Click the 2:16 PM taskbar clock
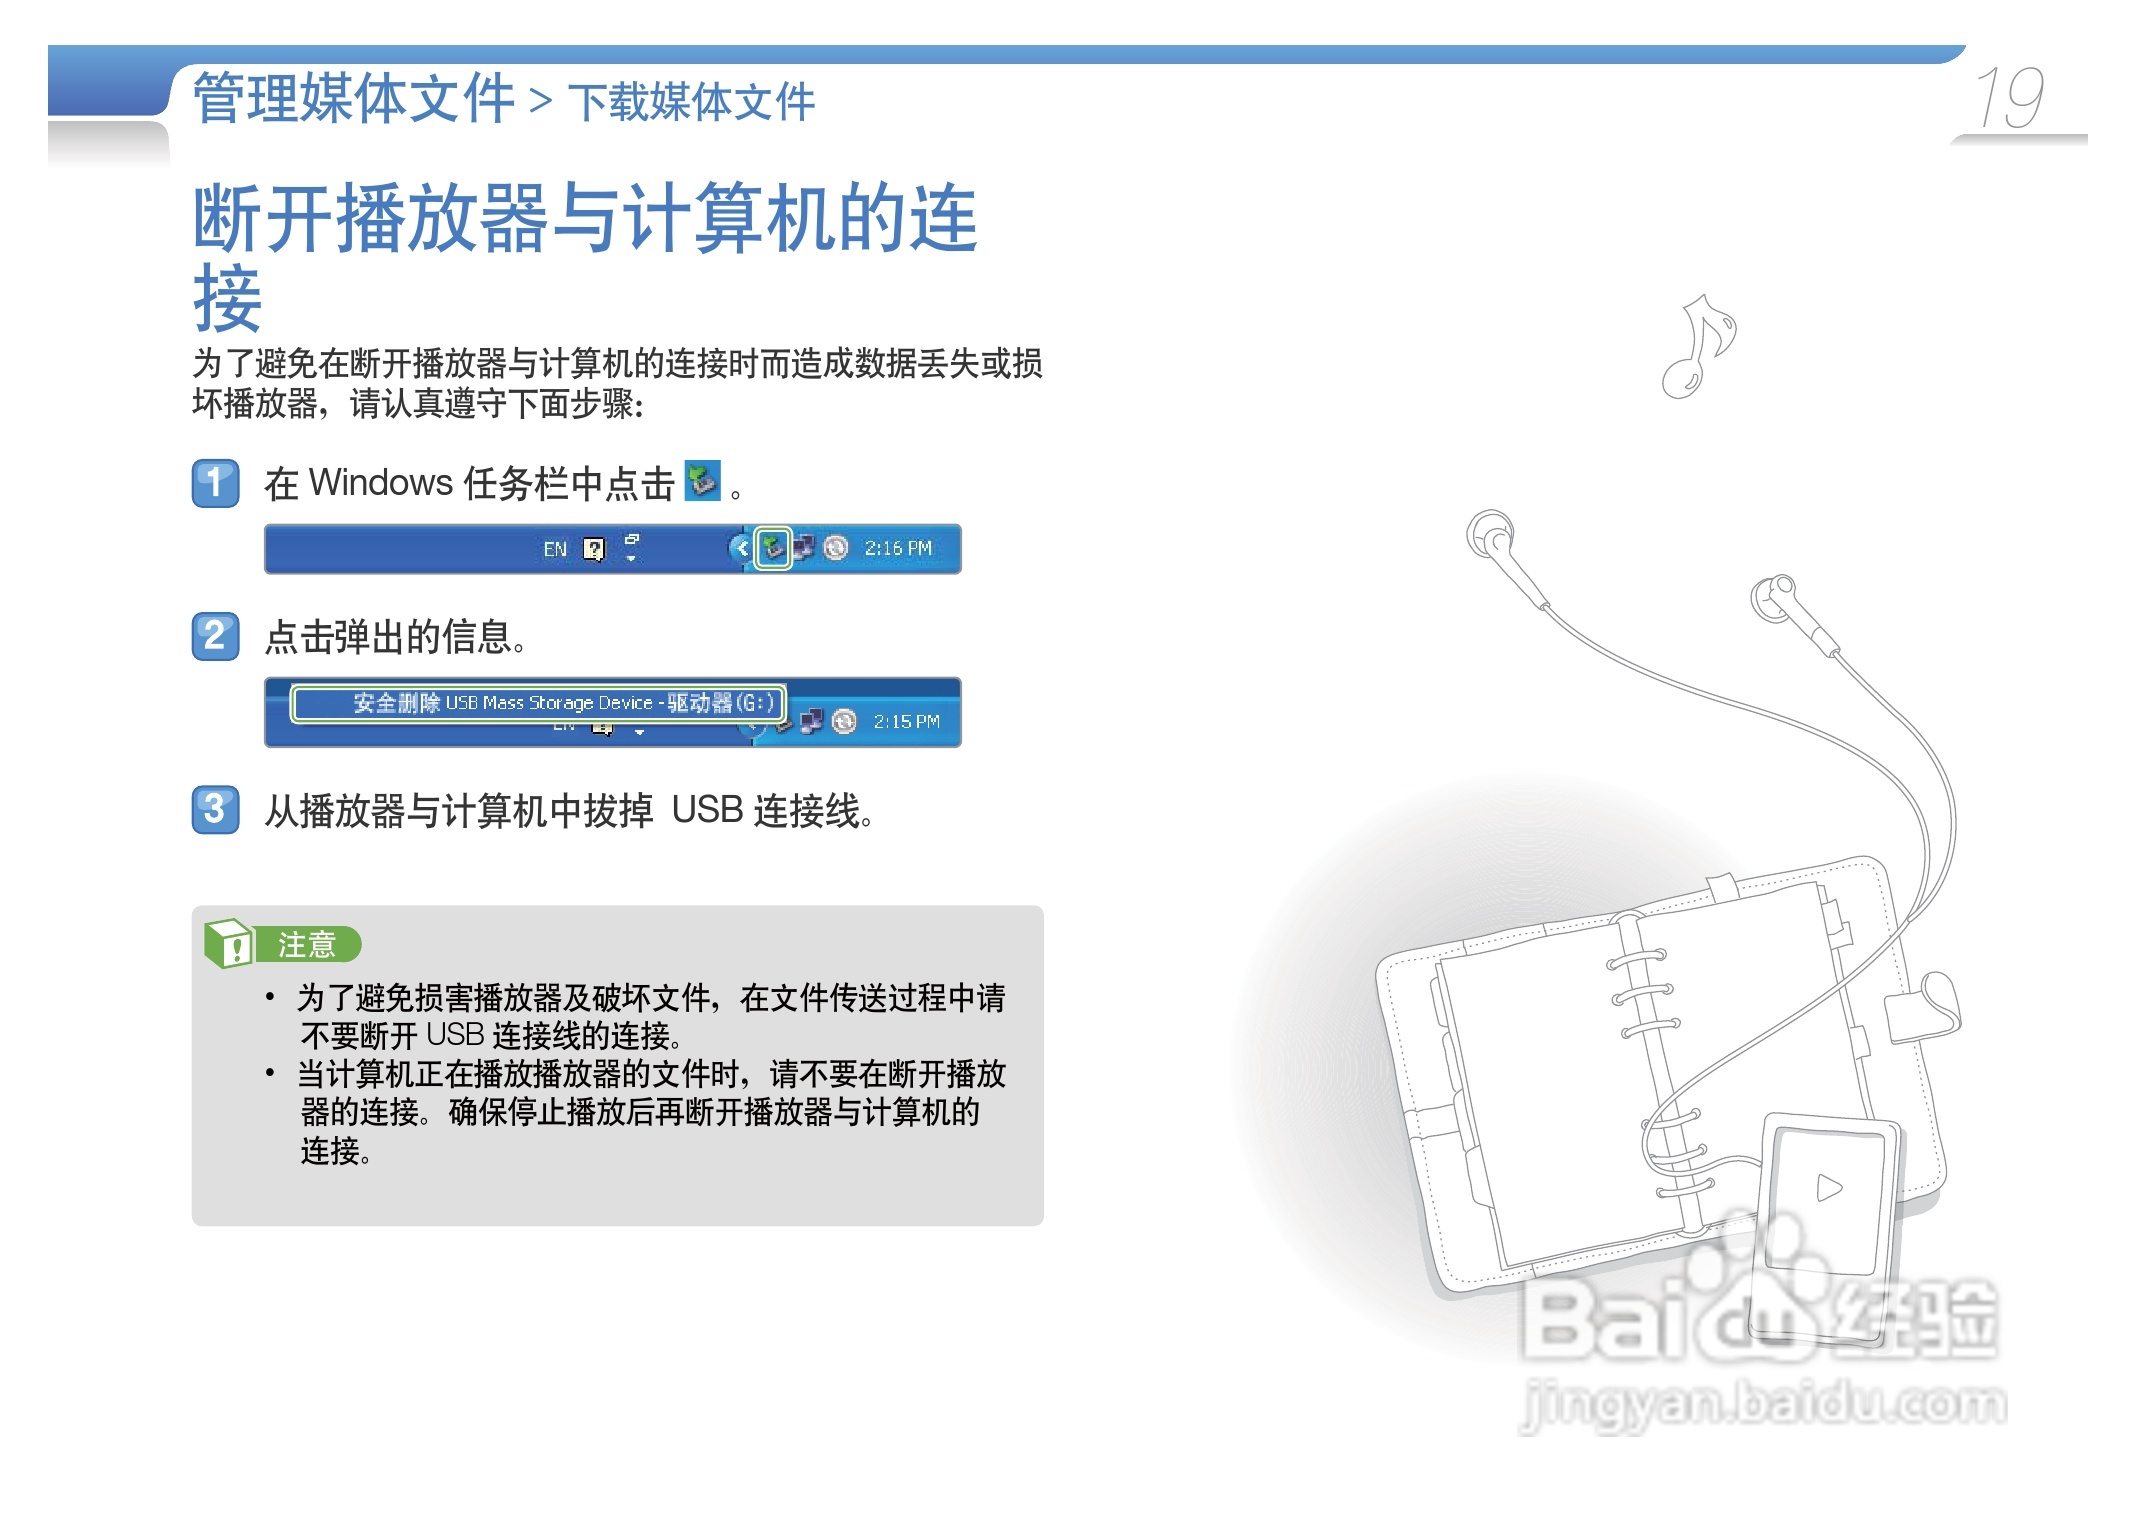Image resolution: width=2138 pixels, height=1524 pixels. point(898,548)
